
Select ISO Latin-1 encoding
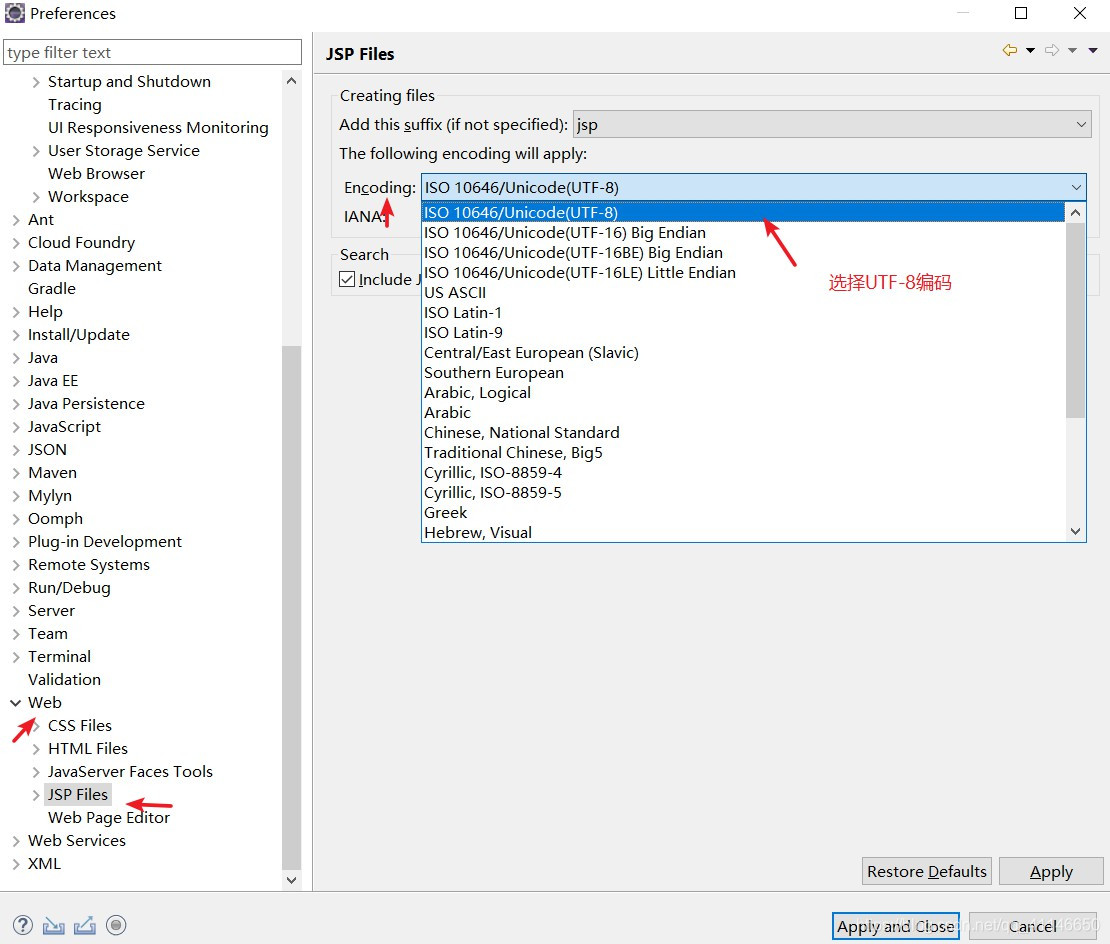(x=743, y=313)
